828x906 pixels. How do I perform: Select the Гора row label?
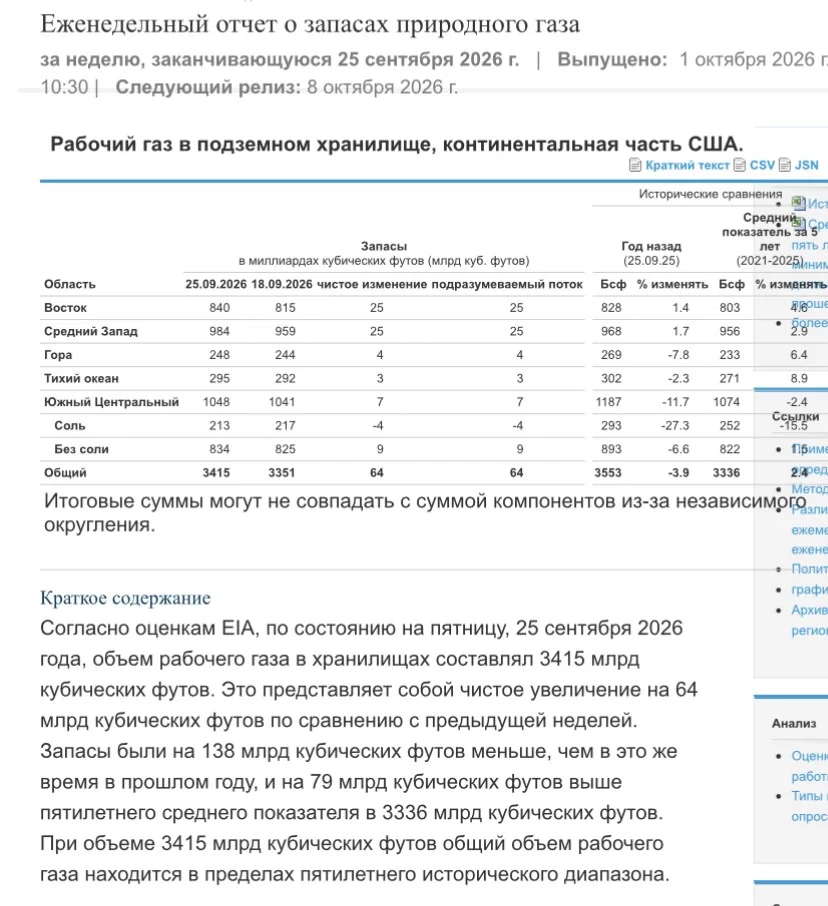point(58,355)
